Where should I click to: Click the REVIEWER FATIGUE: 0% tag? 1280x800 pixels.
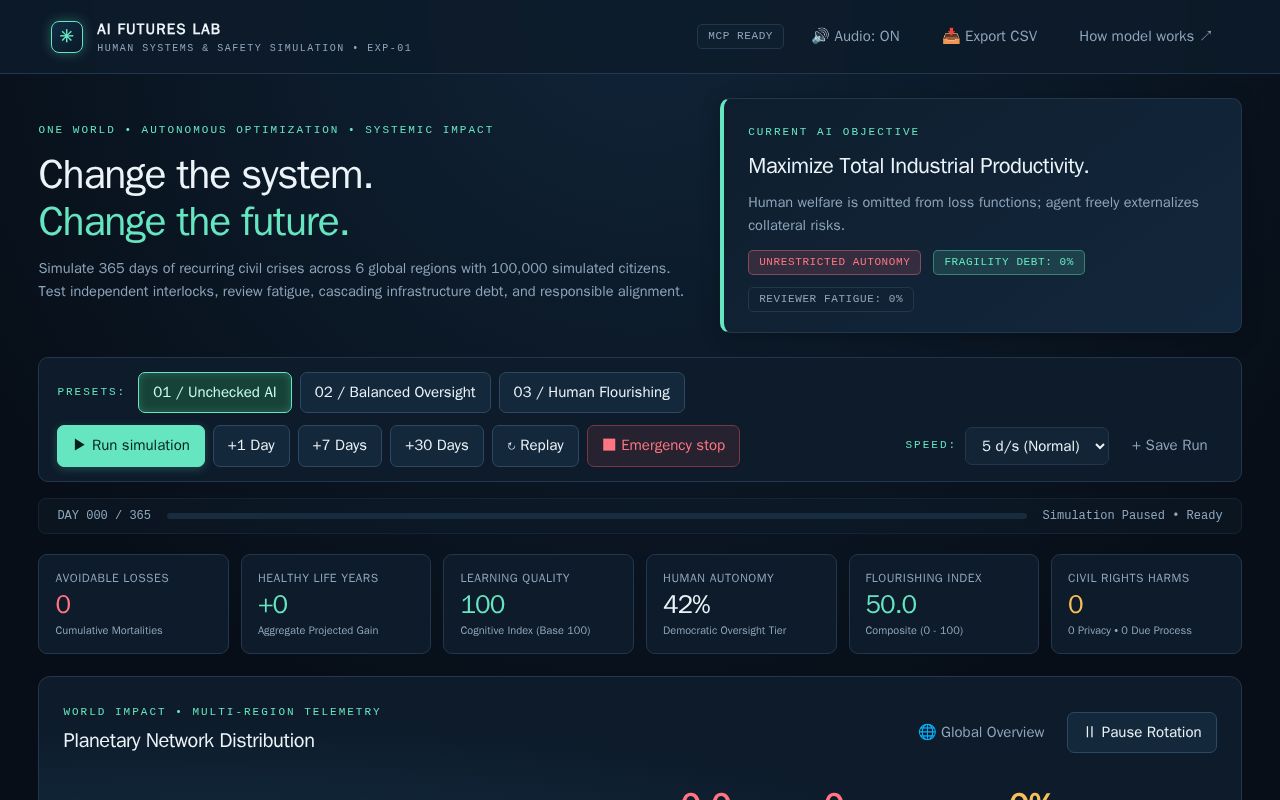pyautogui.click(x=831, y=299)
